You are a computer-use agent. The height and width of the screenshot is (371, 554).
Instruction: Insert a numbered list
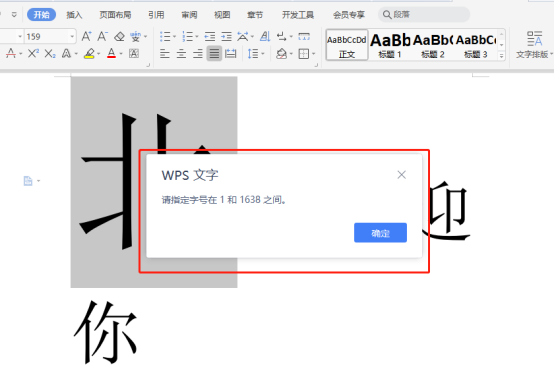tap(187, 36)
